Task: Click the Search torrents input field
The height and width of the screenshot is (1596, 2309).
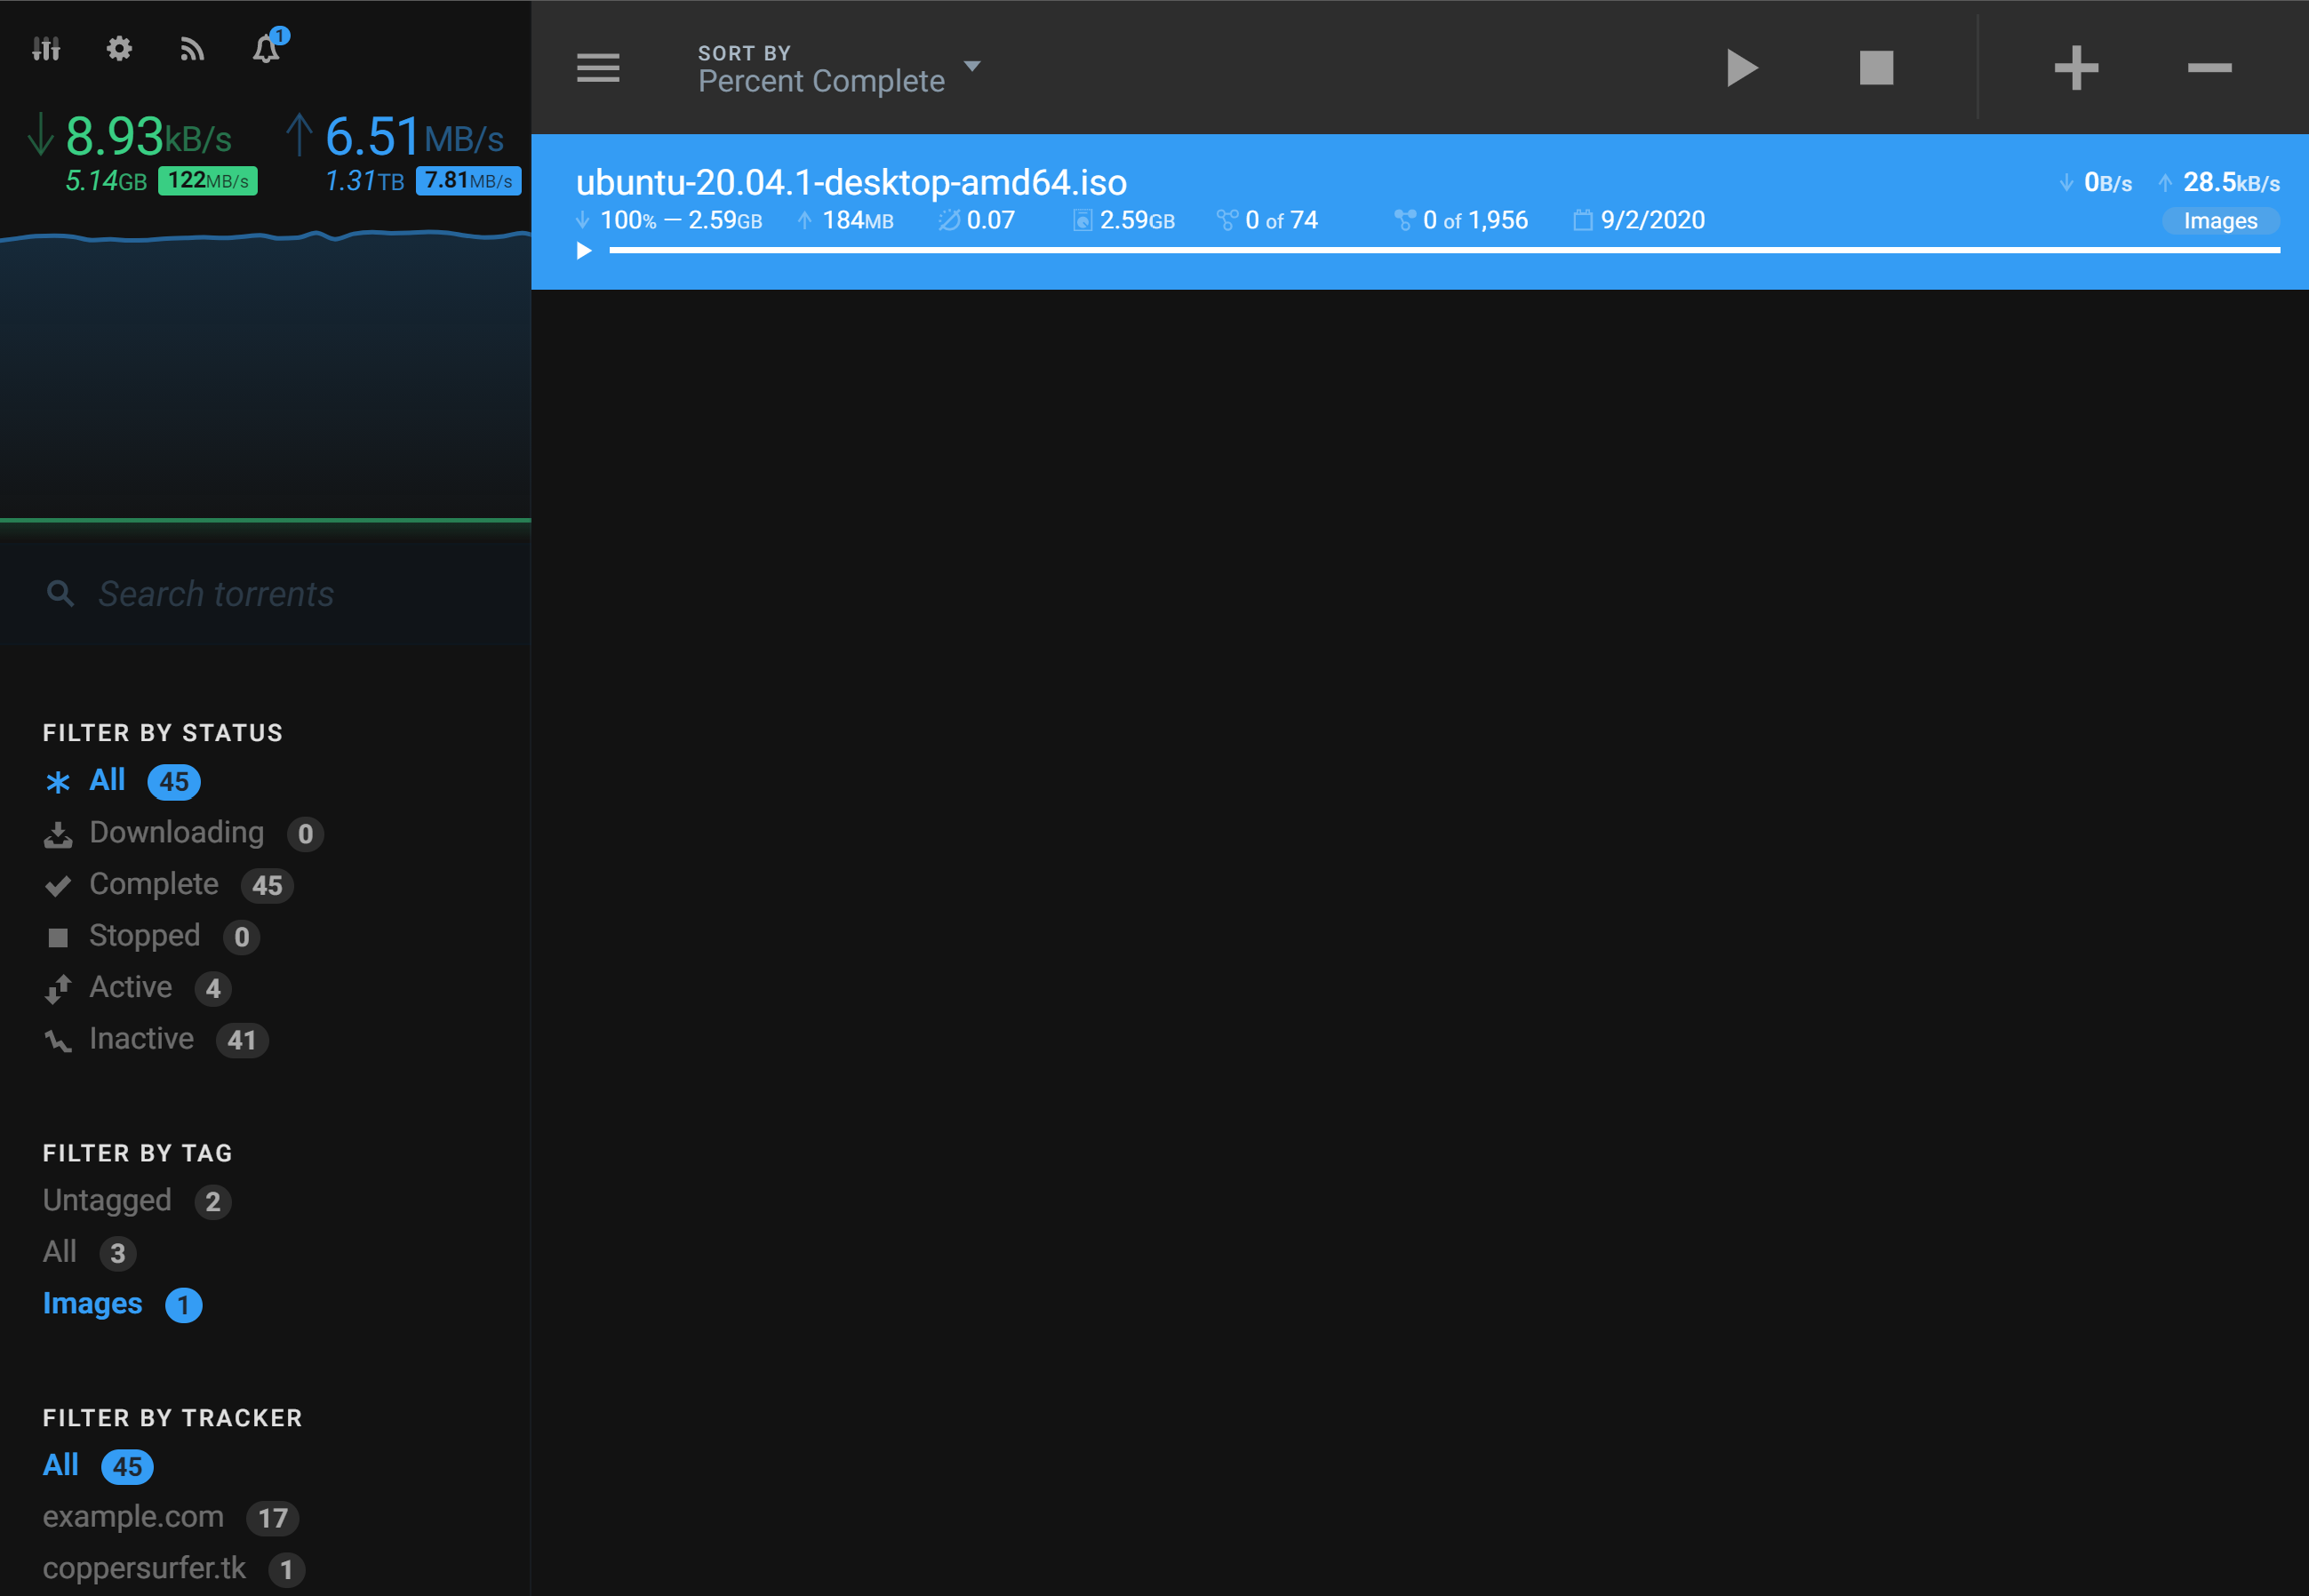Action: [x=267, y=593]
